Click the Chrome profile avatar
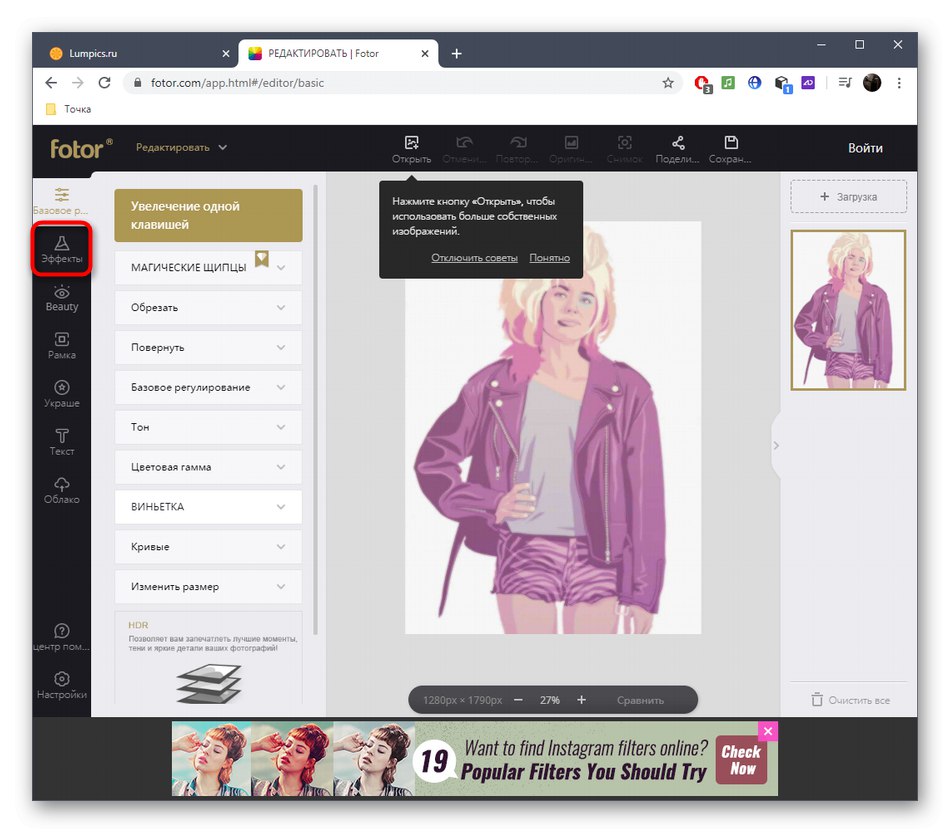 (x=872, y=83)
